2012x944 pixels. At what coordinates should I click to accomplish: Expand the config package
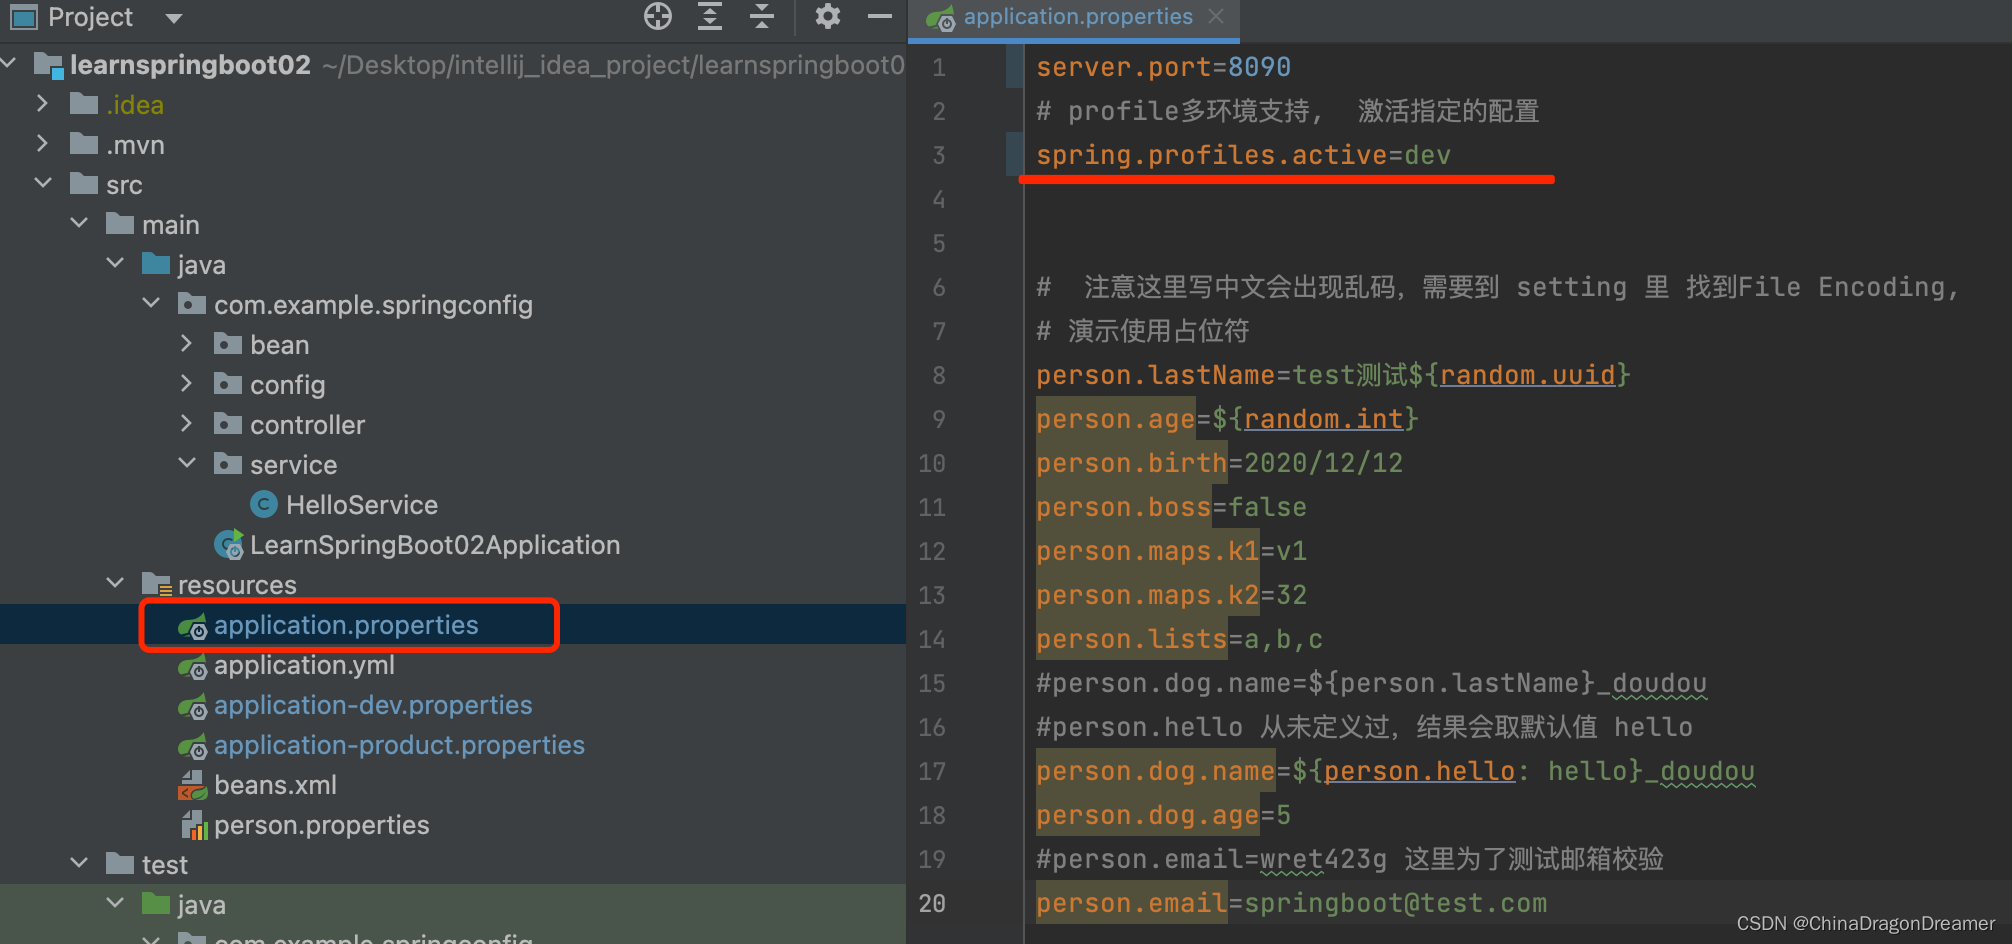pos(186,383)
